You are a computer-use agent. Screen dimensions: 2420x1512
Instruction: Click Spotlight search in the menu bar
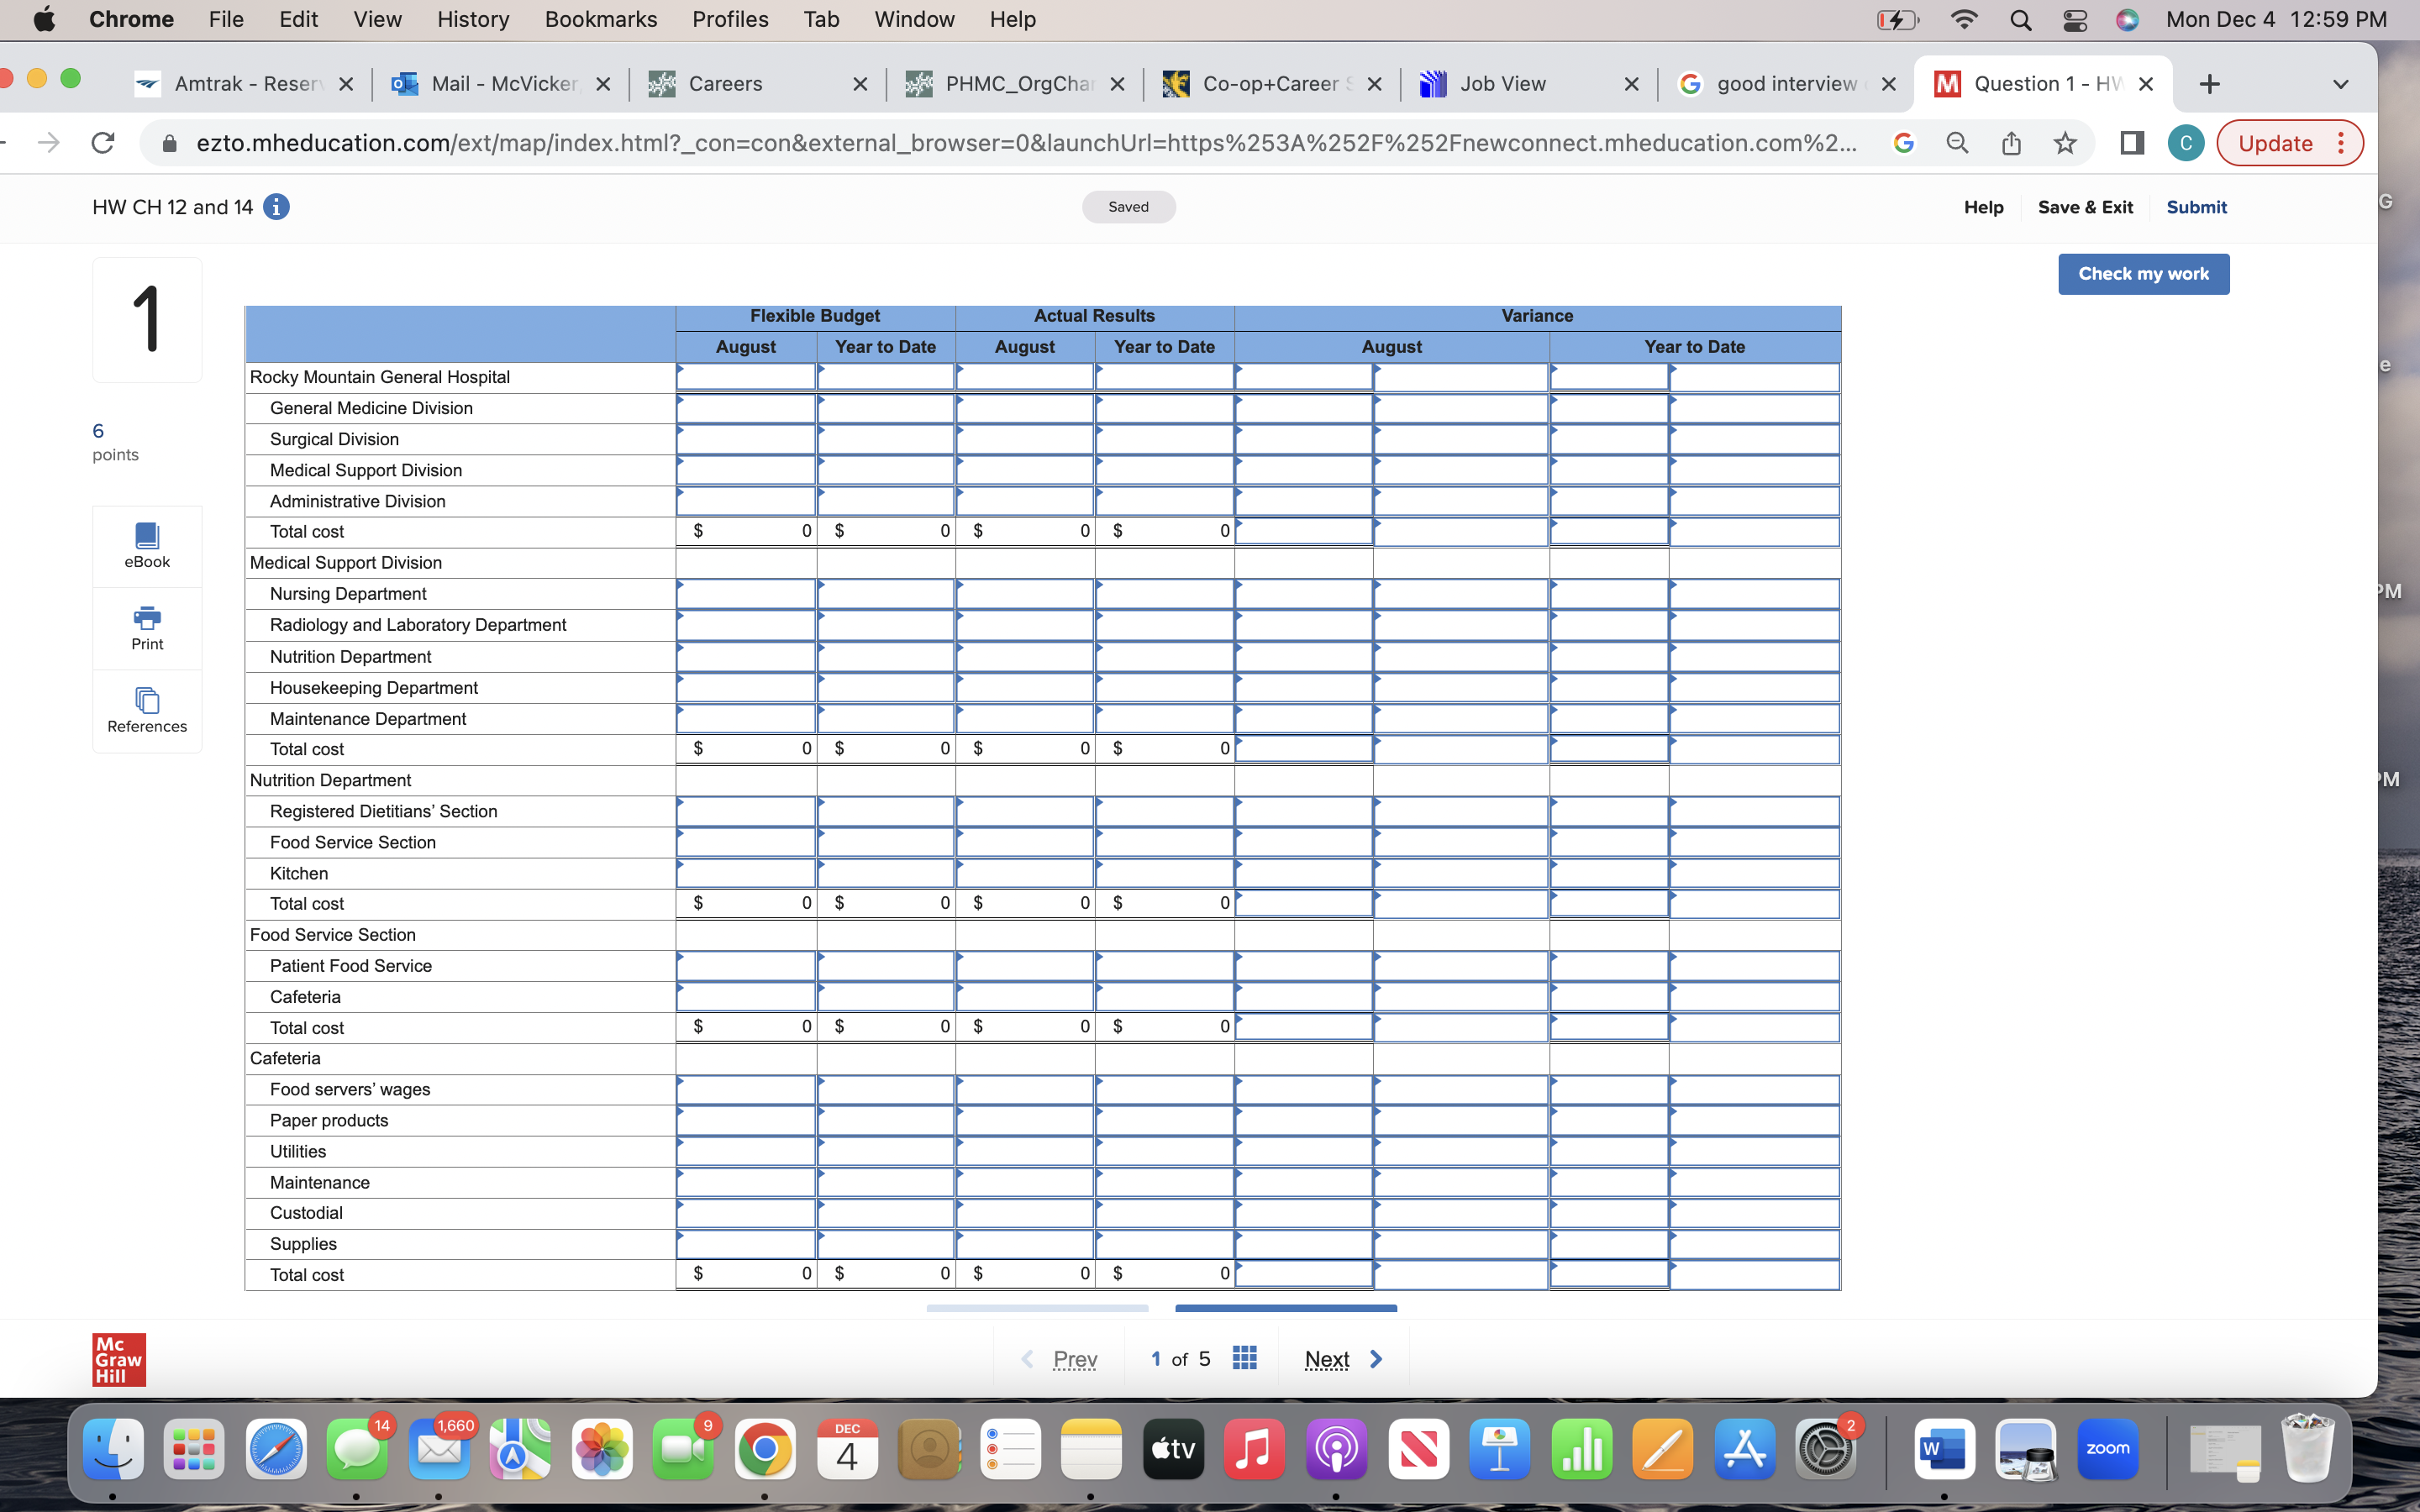[x=2020, y=19]
